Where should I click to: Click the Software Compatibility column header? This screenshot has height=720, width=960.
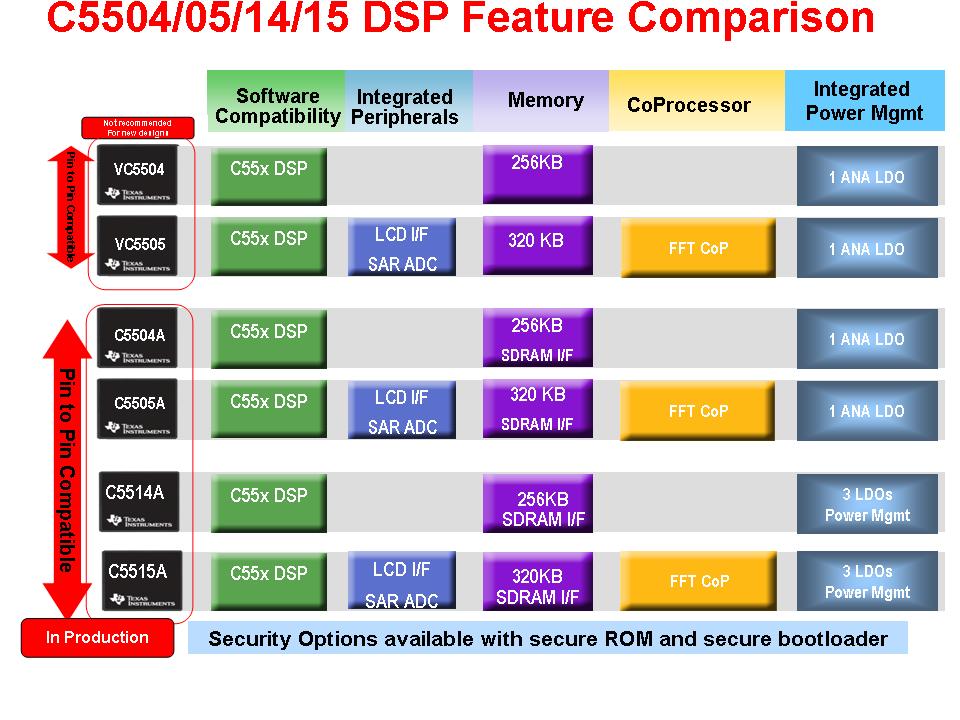276,101
